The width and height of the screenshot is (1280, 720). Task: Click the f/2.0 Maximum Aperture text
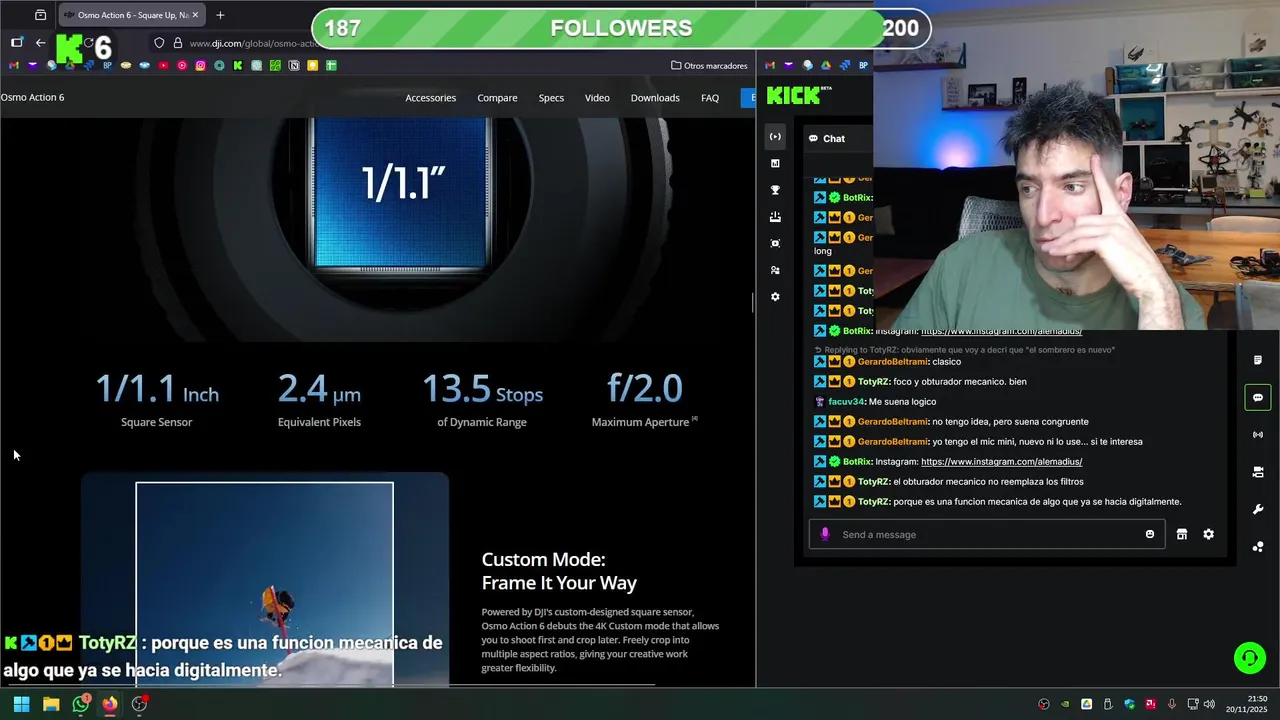(644, 400)
